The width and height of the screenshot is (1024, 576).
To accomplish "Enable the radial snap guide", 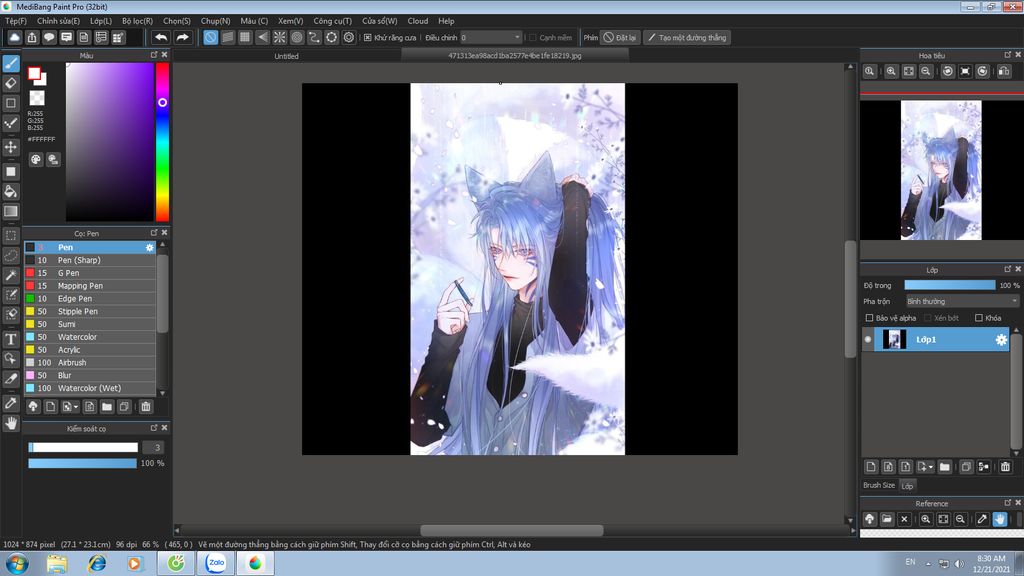I will [280, 37].
